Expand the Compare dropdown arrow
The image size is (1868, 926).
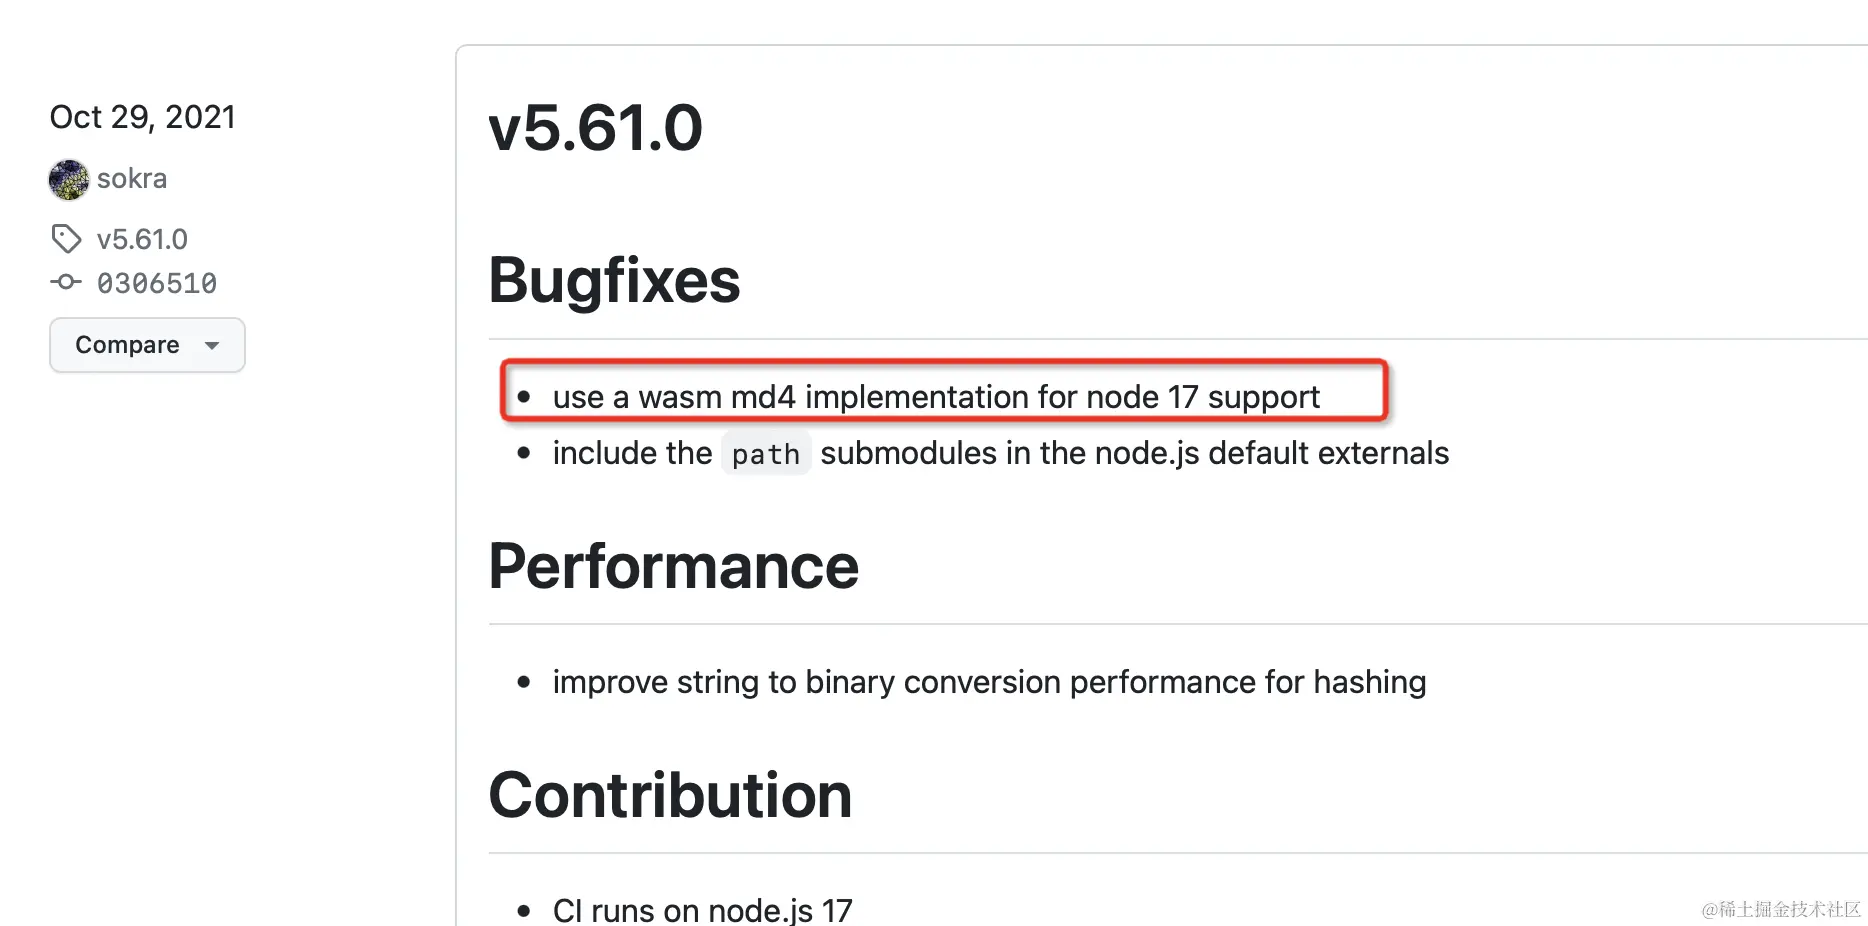click(212, 346)
